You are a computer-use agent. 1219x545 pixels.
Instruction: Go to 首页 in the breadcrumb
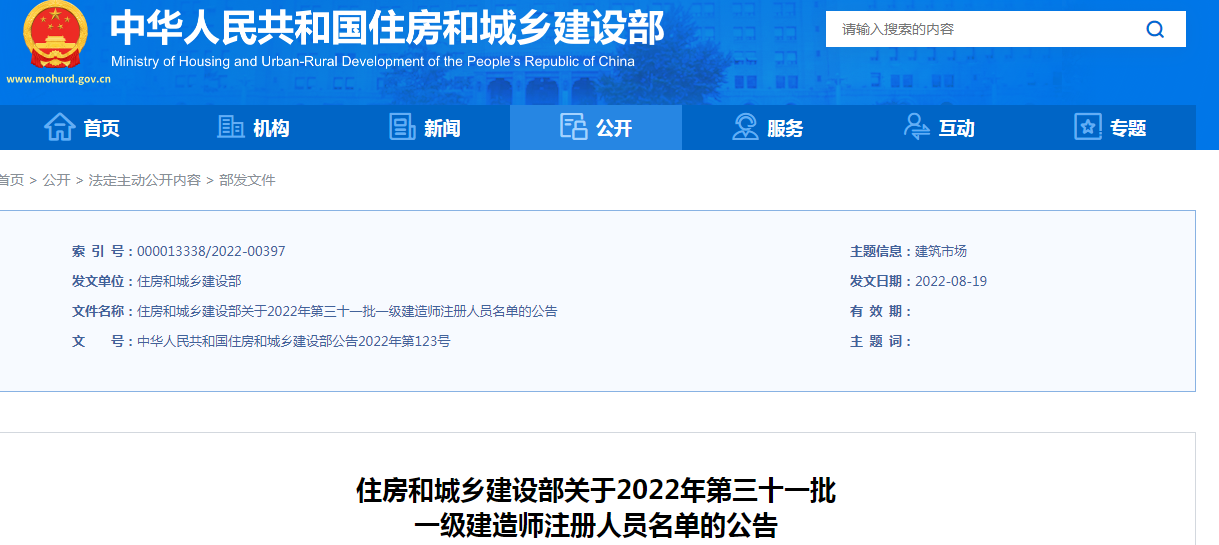12,180
